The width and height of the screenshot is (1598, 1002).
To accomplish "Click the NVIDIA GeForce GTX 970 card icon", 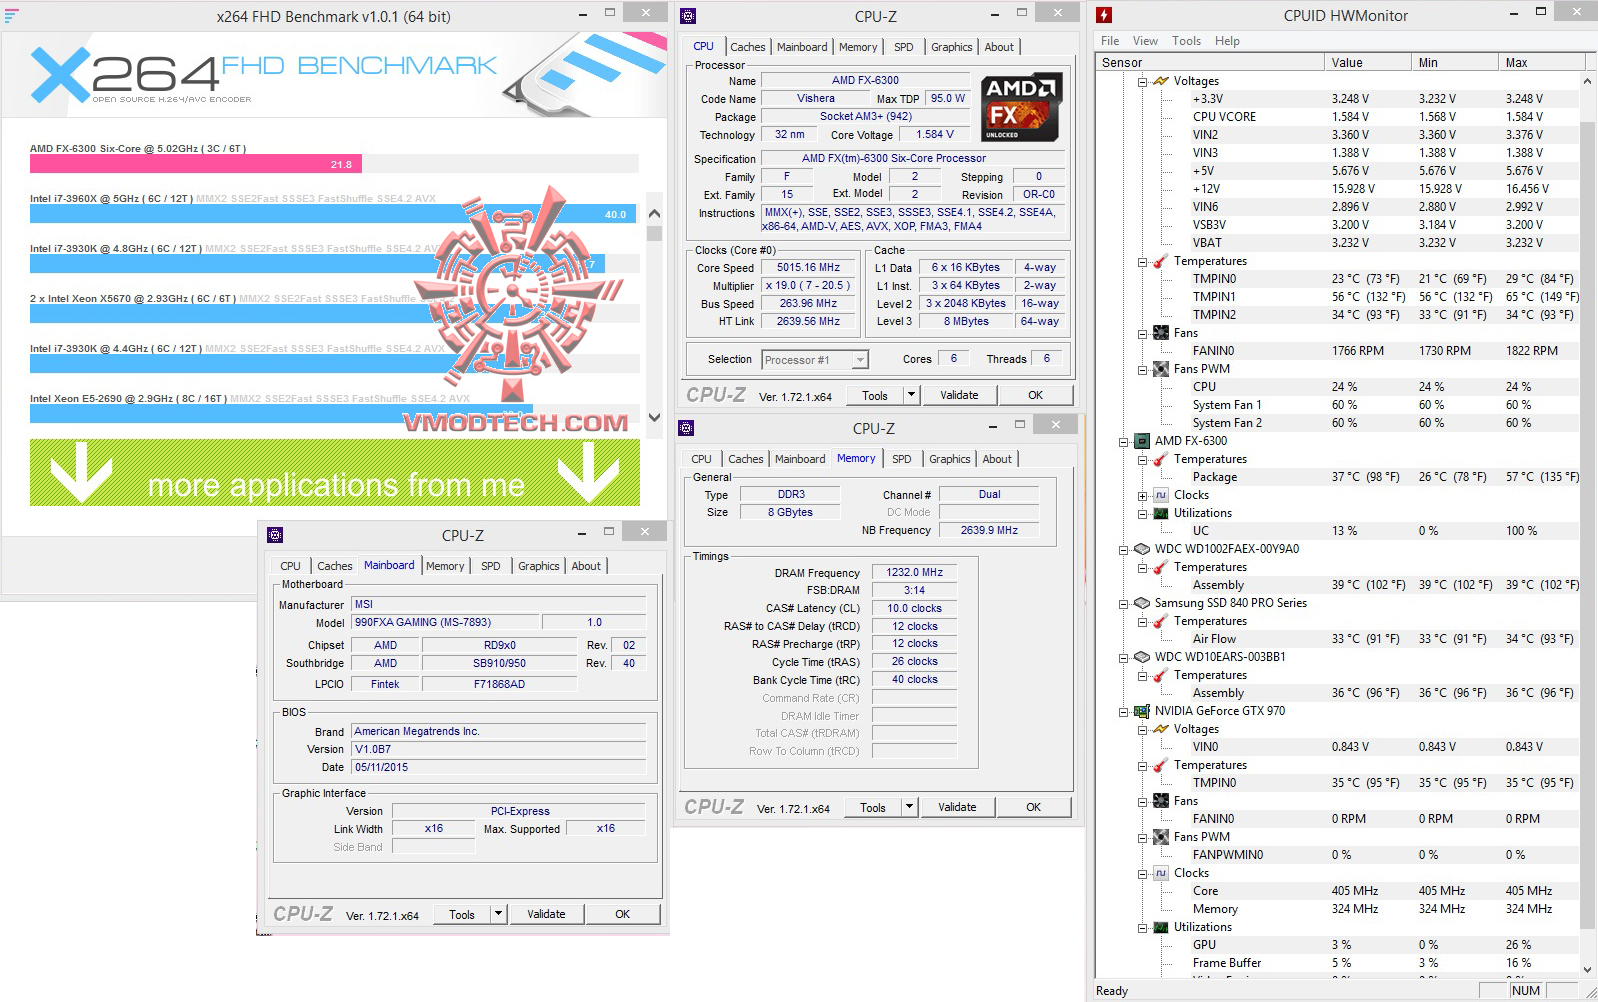I will pyautogui.click(x=1141, y=711).
